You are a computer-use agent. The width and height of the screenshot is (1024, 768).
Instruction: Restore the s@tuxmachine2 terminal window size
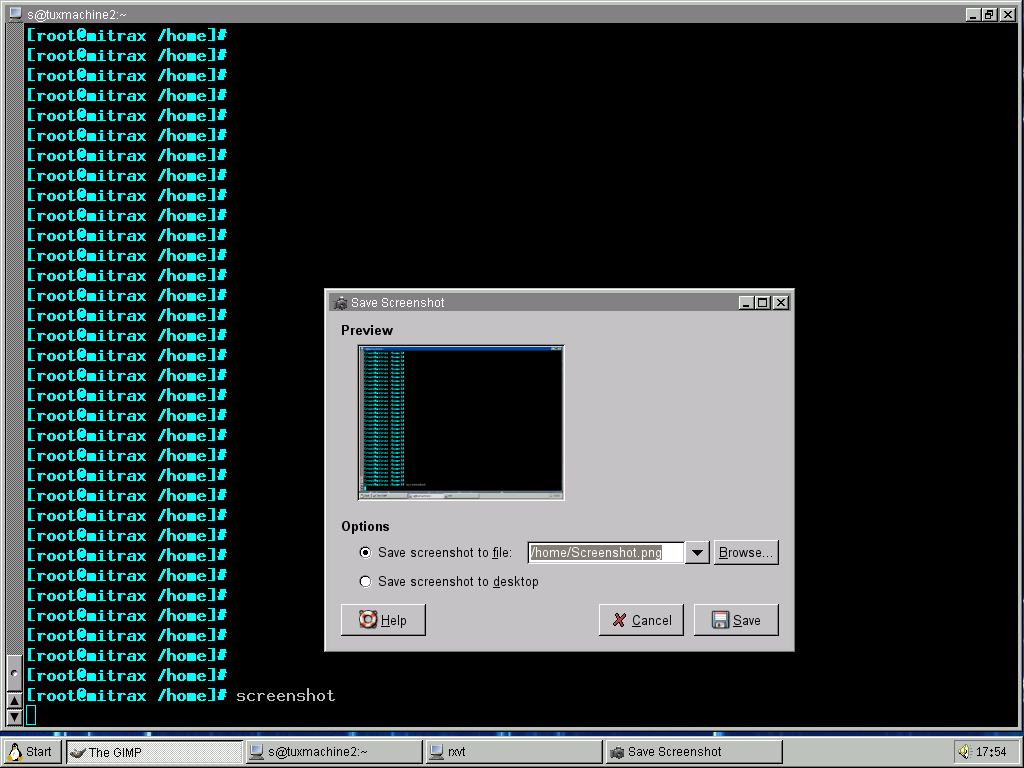pyautogui.click(x=989, y=14)
